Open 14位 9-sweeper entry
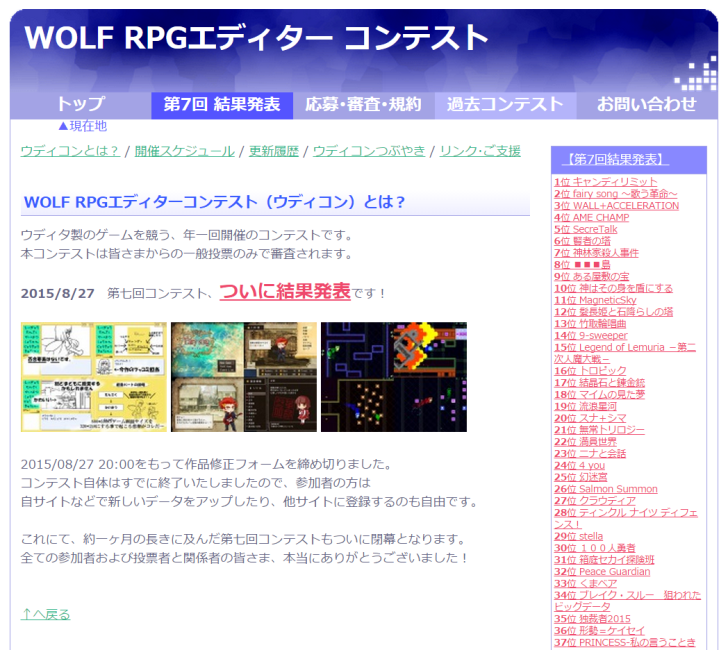This screenshot has height=650, width=728. click(591, 335)
